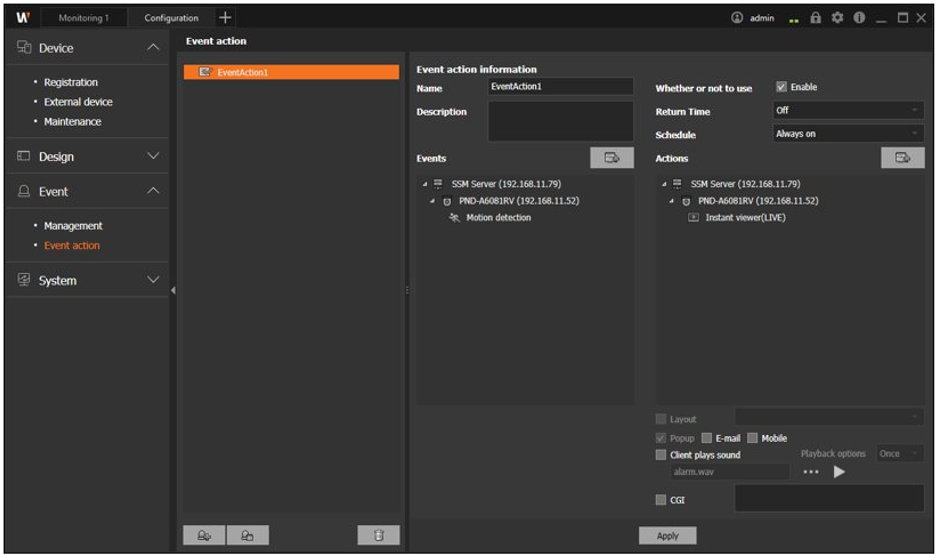Viewport: 937px width, 555px height.
Task: Play the alarm.wav sound preview
Action: tap(839, 472)
